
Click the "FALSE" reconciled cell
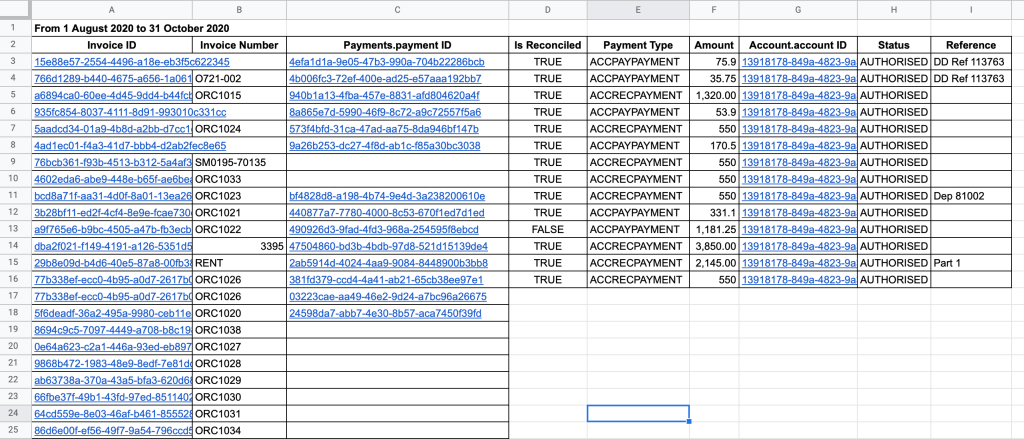pyautogui.click(x=548, y=230)
